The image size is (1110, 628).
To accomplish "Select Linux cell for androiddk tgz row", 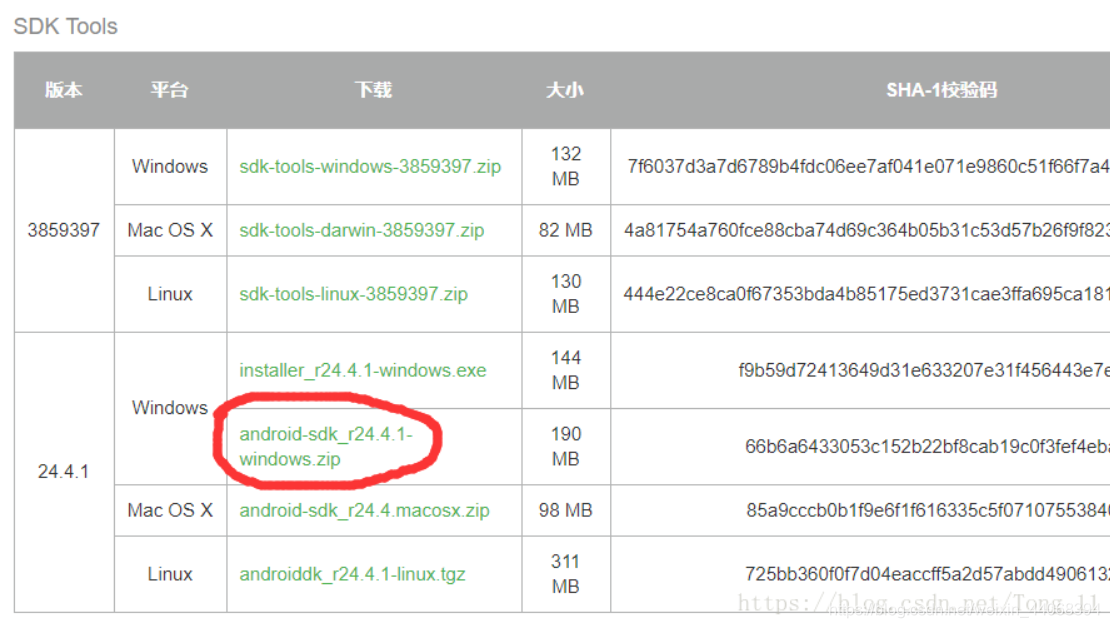I will point(170,574).
